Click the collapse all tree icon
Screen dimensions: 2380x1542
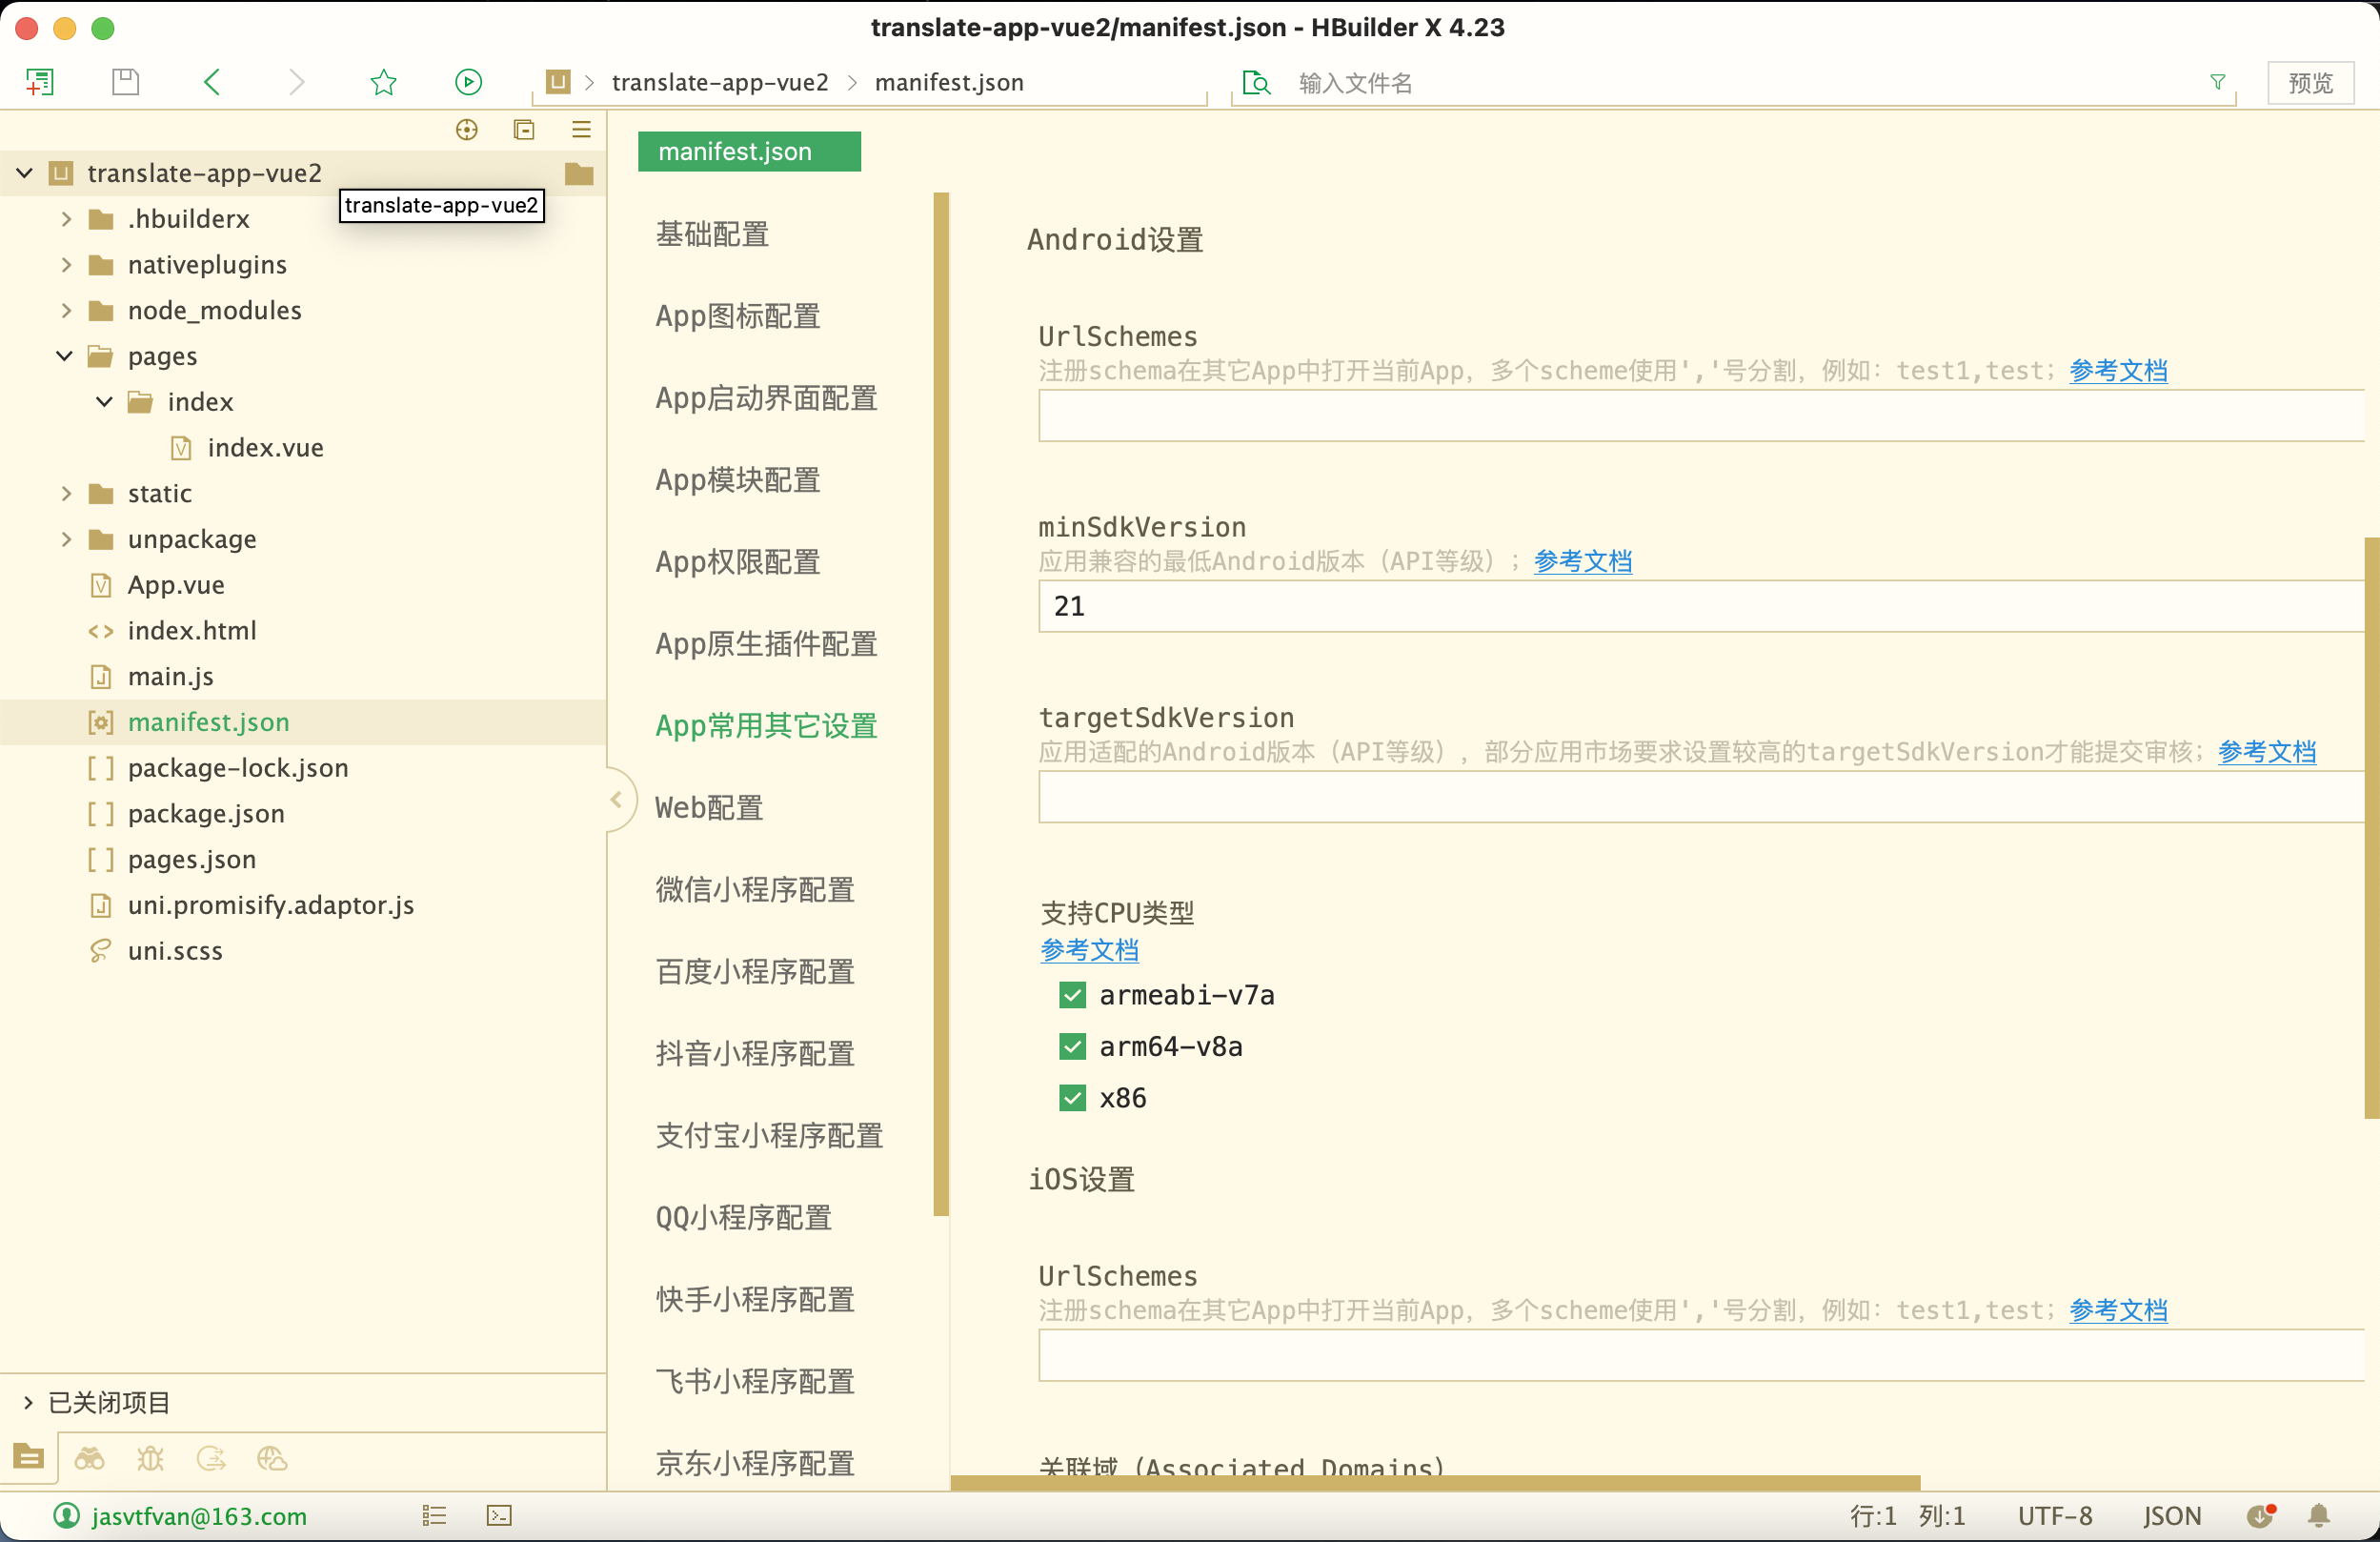pos(524,130)
